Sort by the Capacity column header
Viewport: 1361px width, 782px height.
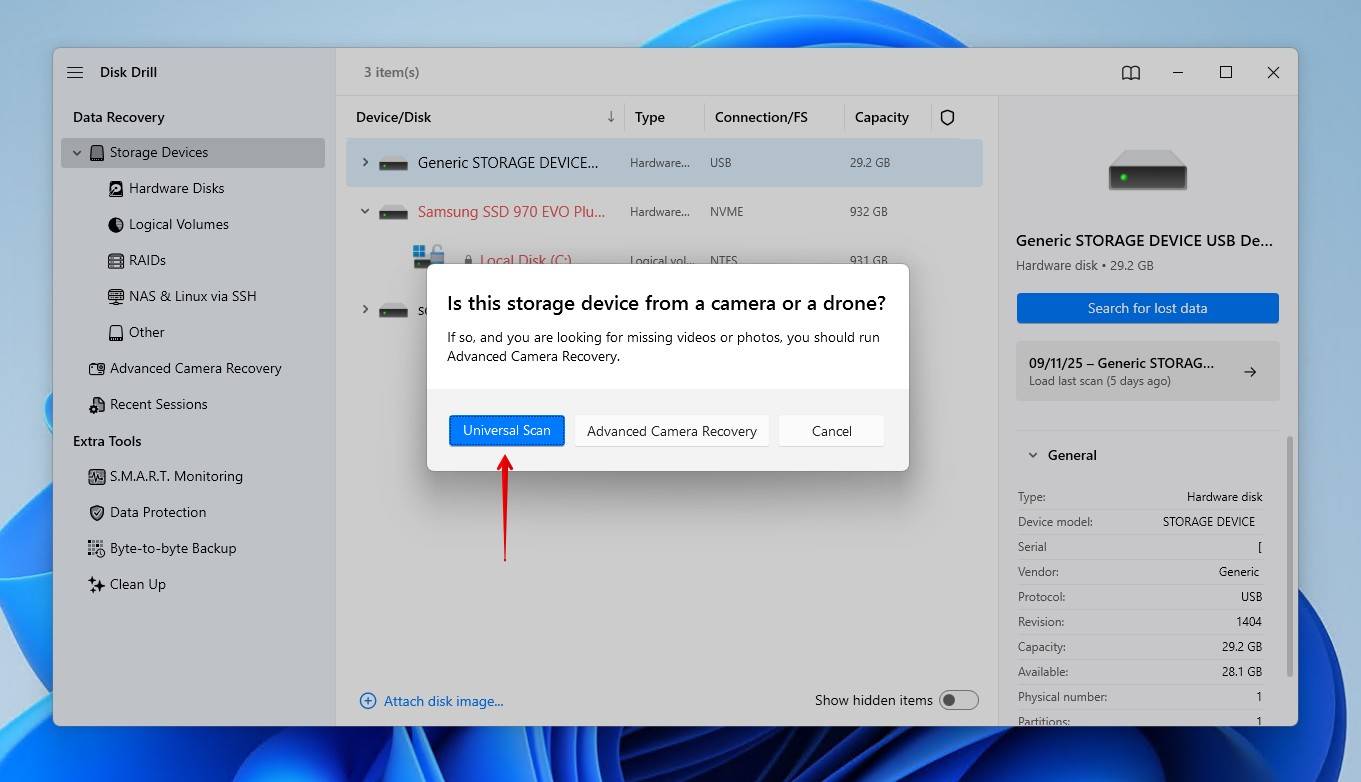pyautogui.click(x=882, y=117)
